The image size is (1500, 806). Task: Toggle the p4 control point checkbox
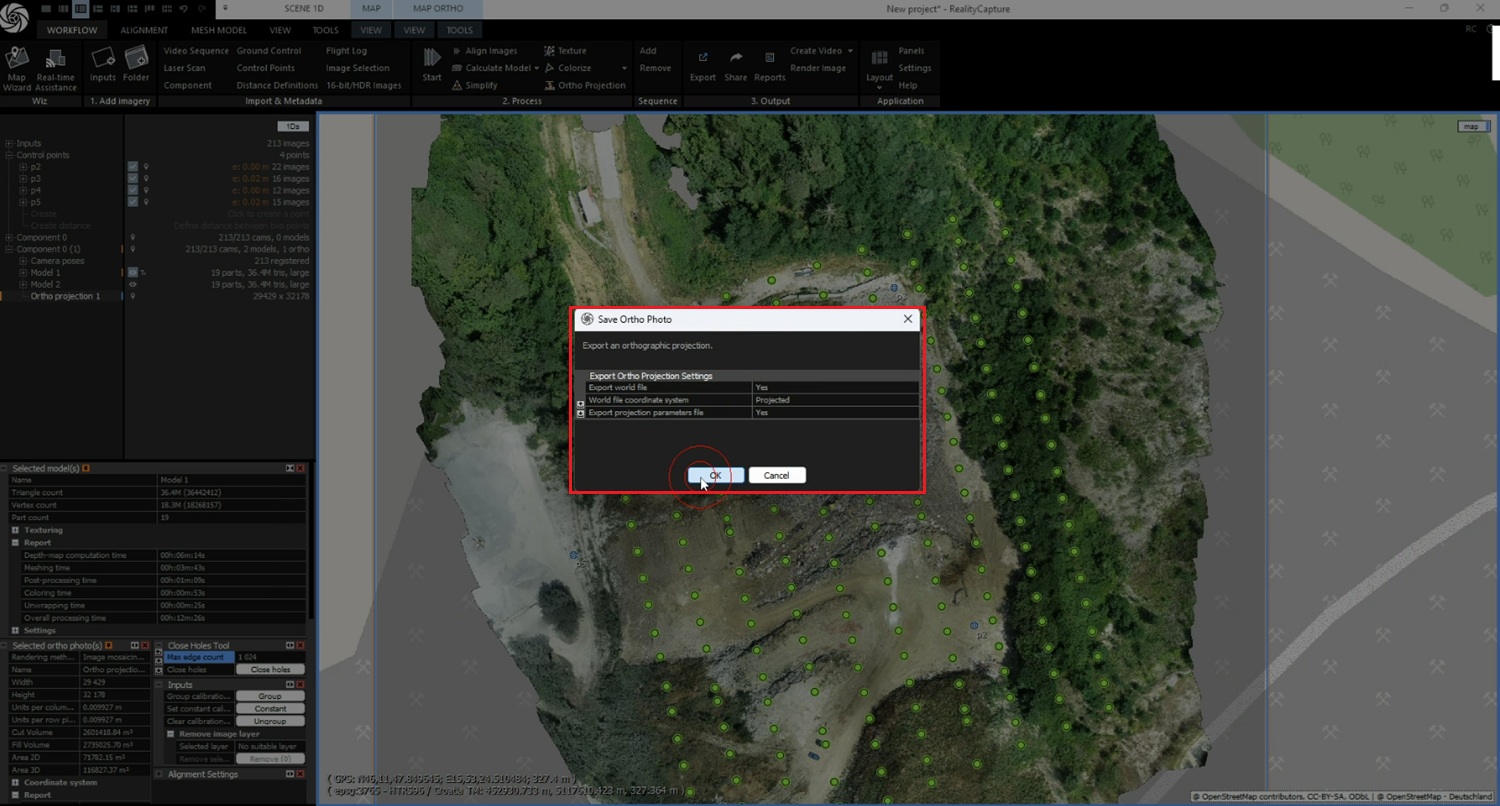[x=132, y=190]
